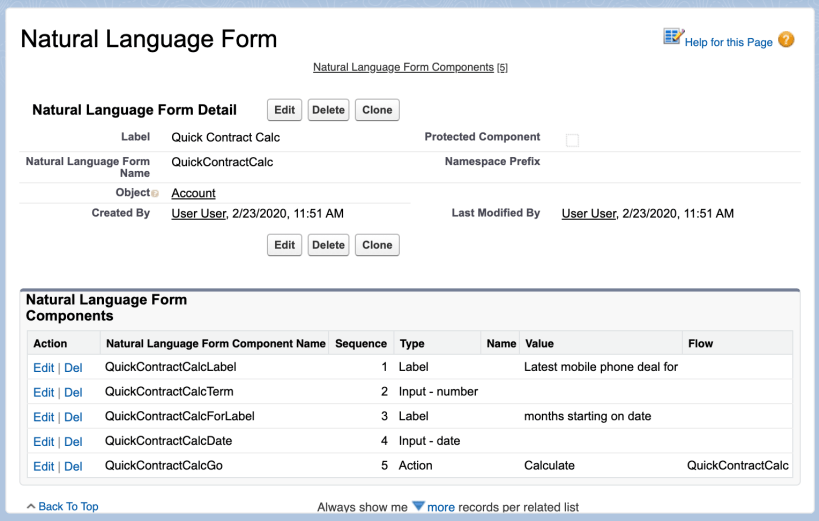Toggle the Protected Component checkbox
This screenshot has height=521, width=819.
point(572,140)
